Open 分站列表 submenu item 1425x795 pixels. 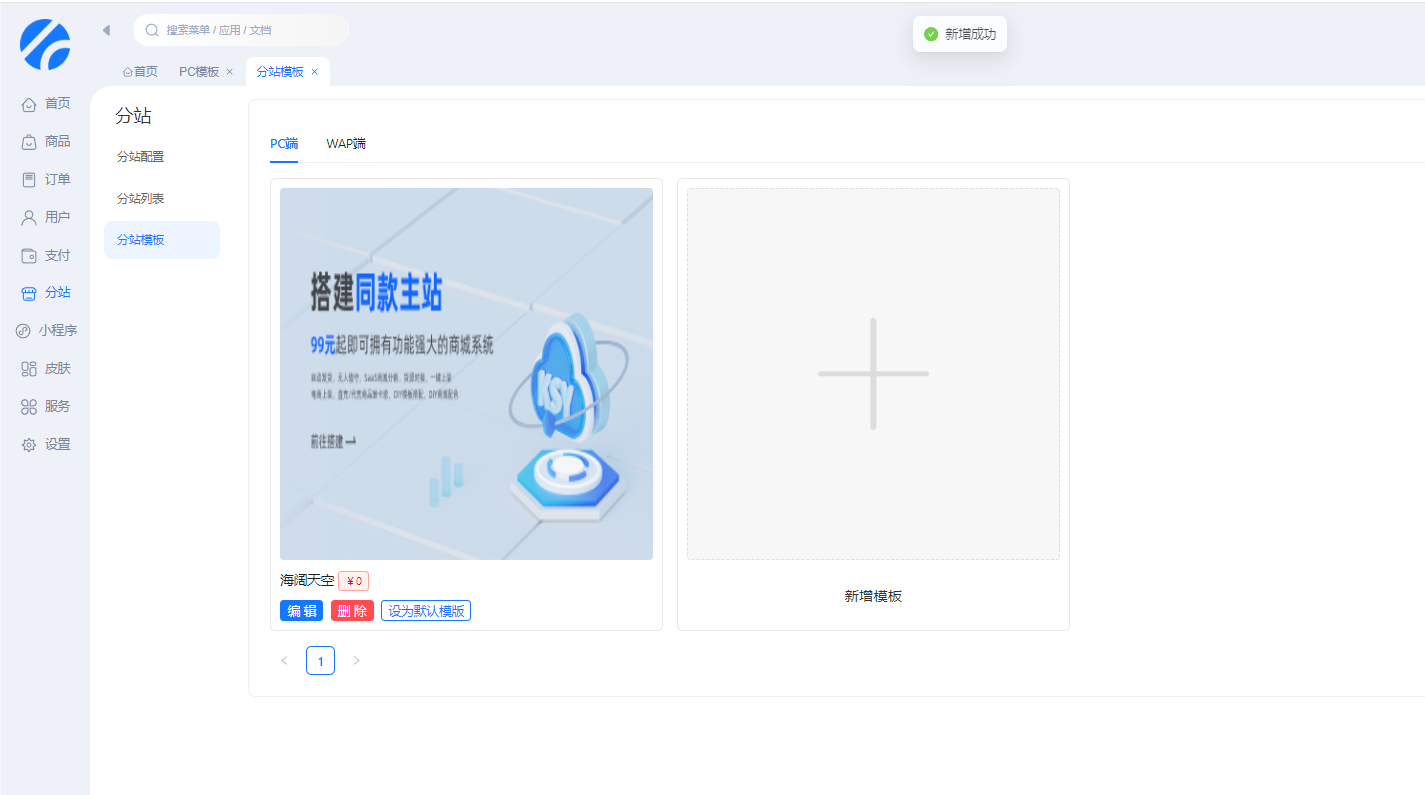pyautogui.click(x=141, y=199)
